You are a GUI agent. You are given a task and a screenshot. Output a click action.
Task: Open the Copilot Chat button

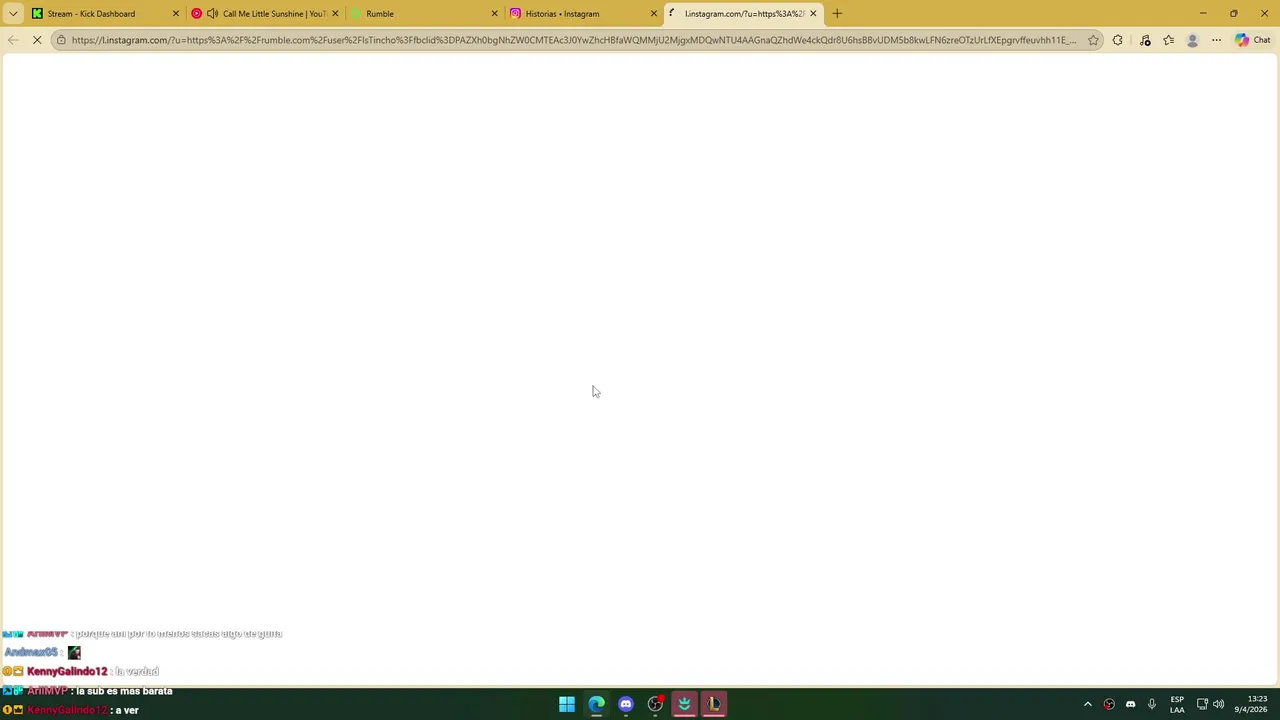(x=1253, y=40)
